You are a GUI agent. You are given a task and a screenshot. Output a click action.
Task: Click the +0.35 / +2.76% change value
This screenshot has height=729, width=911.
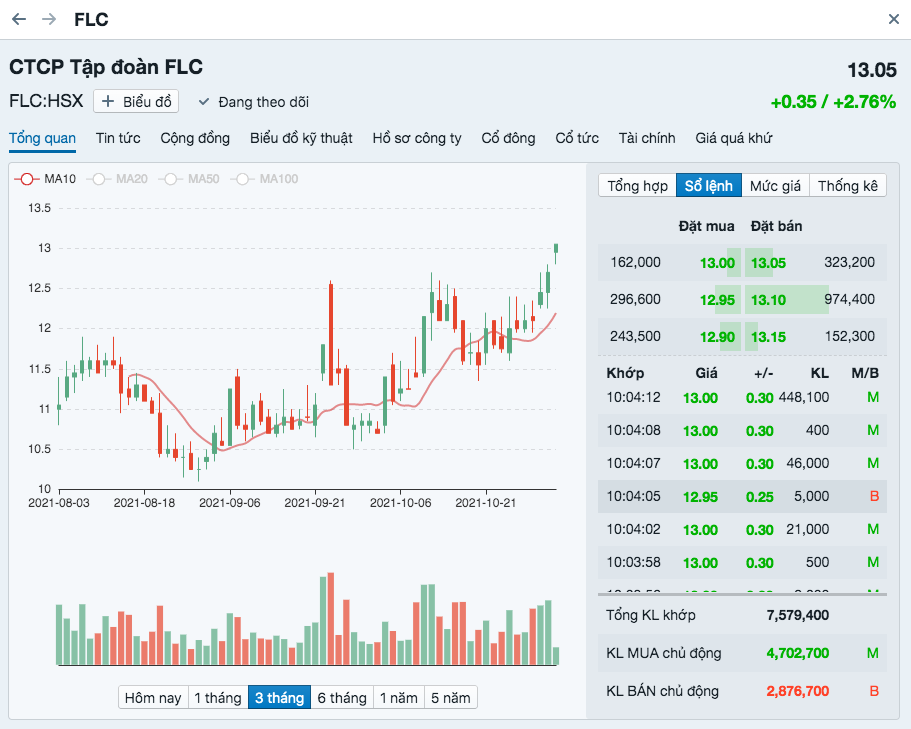pyautogui.click(x=833, y=102)
